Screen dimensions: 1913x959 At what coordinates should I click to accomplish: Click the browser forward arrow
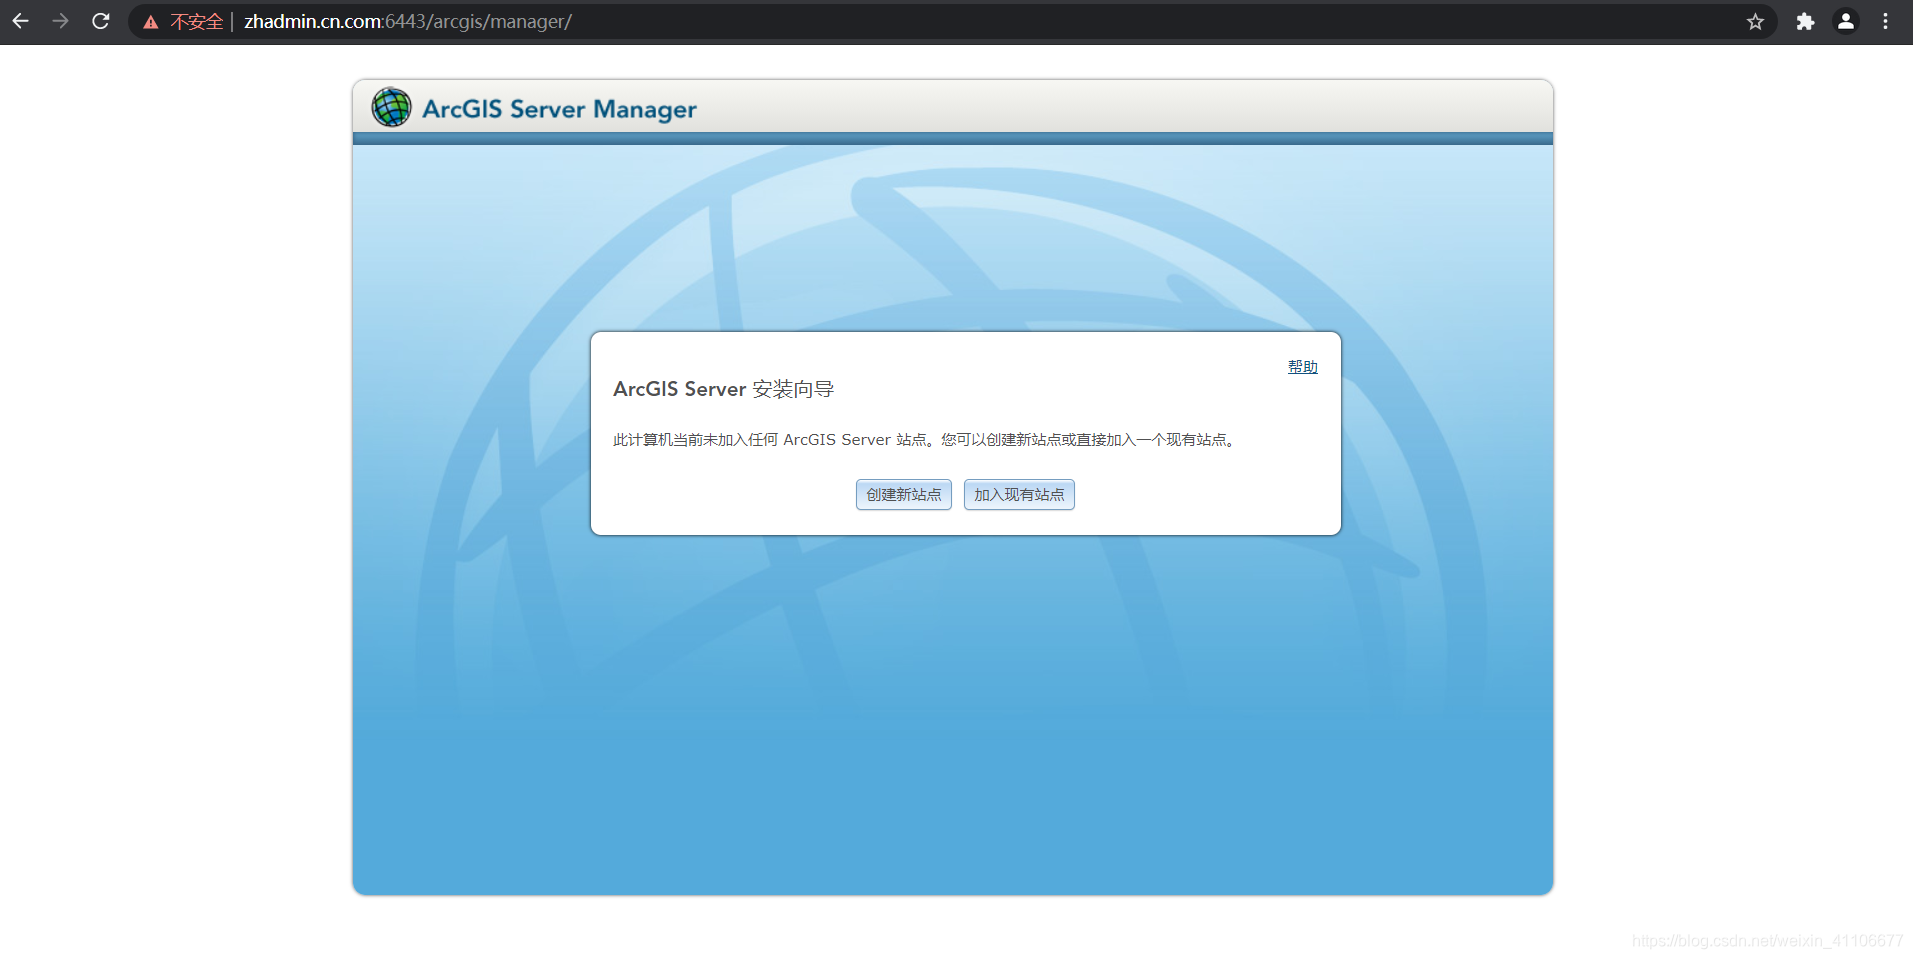coord(60,21)
